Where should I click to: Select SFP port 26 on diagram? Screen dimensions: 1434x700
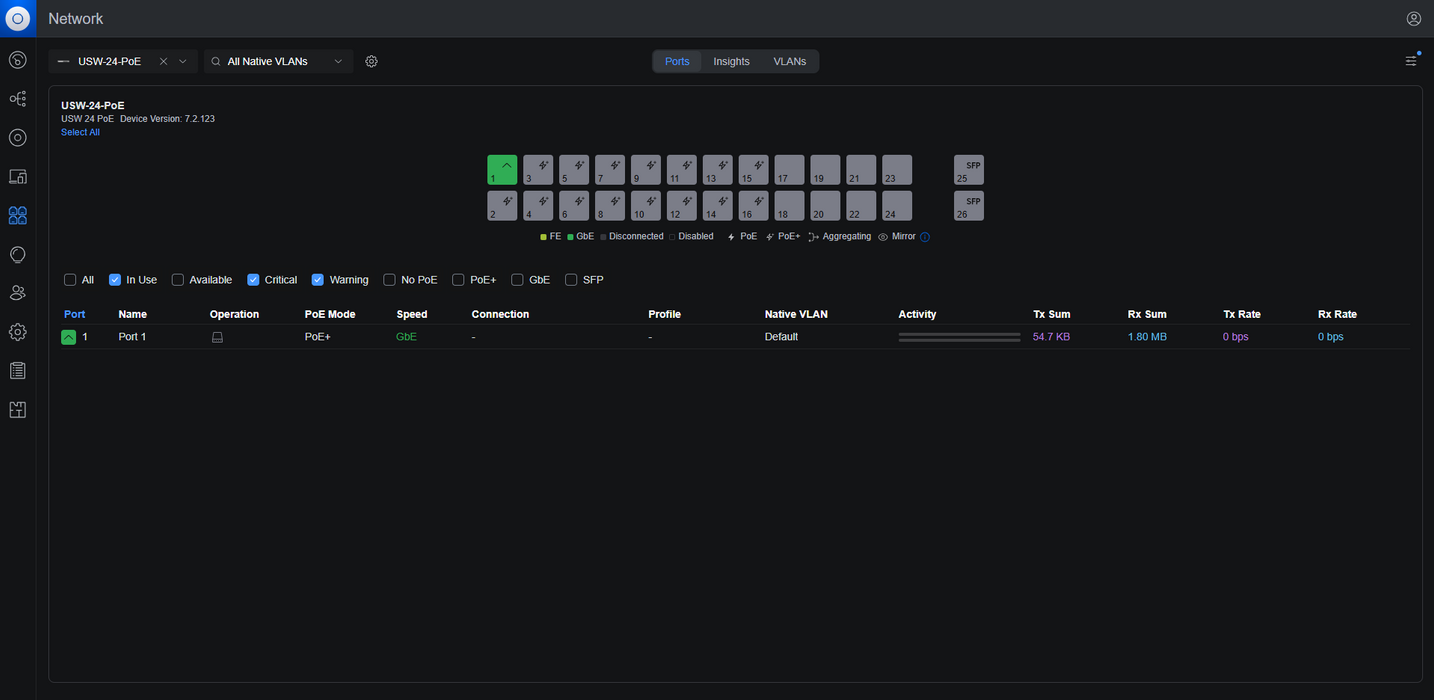click(x=969, y=206)
